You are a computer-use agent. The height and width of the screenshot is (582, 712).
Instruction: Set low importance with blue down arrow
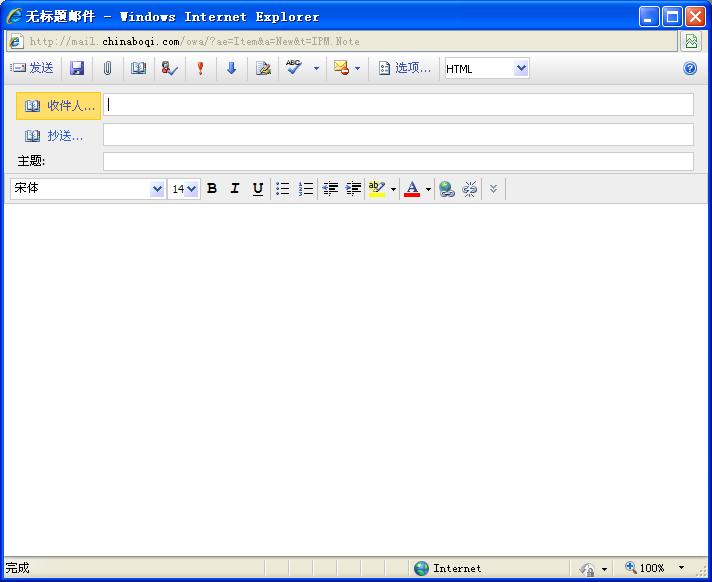232,69
